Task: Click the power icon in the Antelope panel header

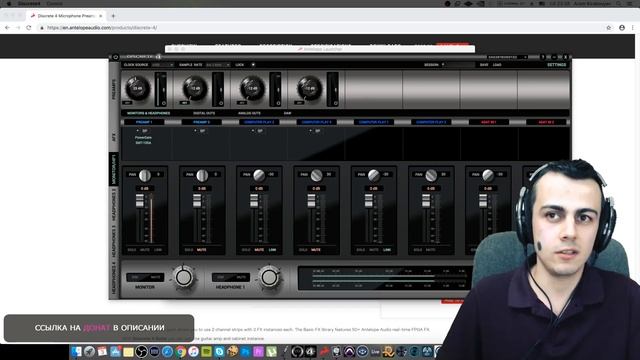Action: (x=116, y=57)
